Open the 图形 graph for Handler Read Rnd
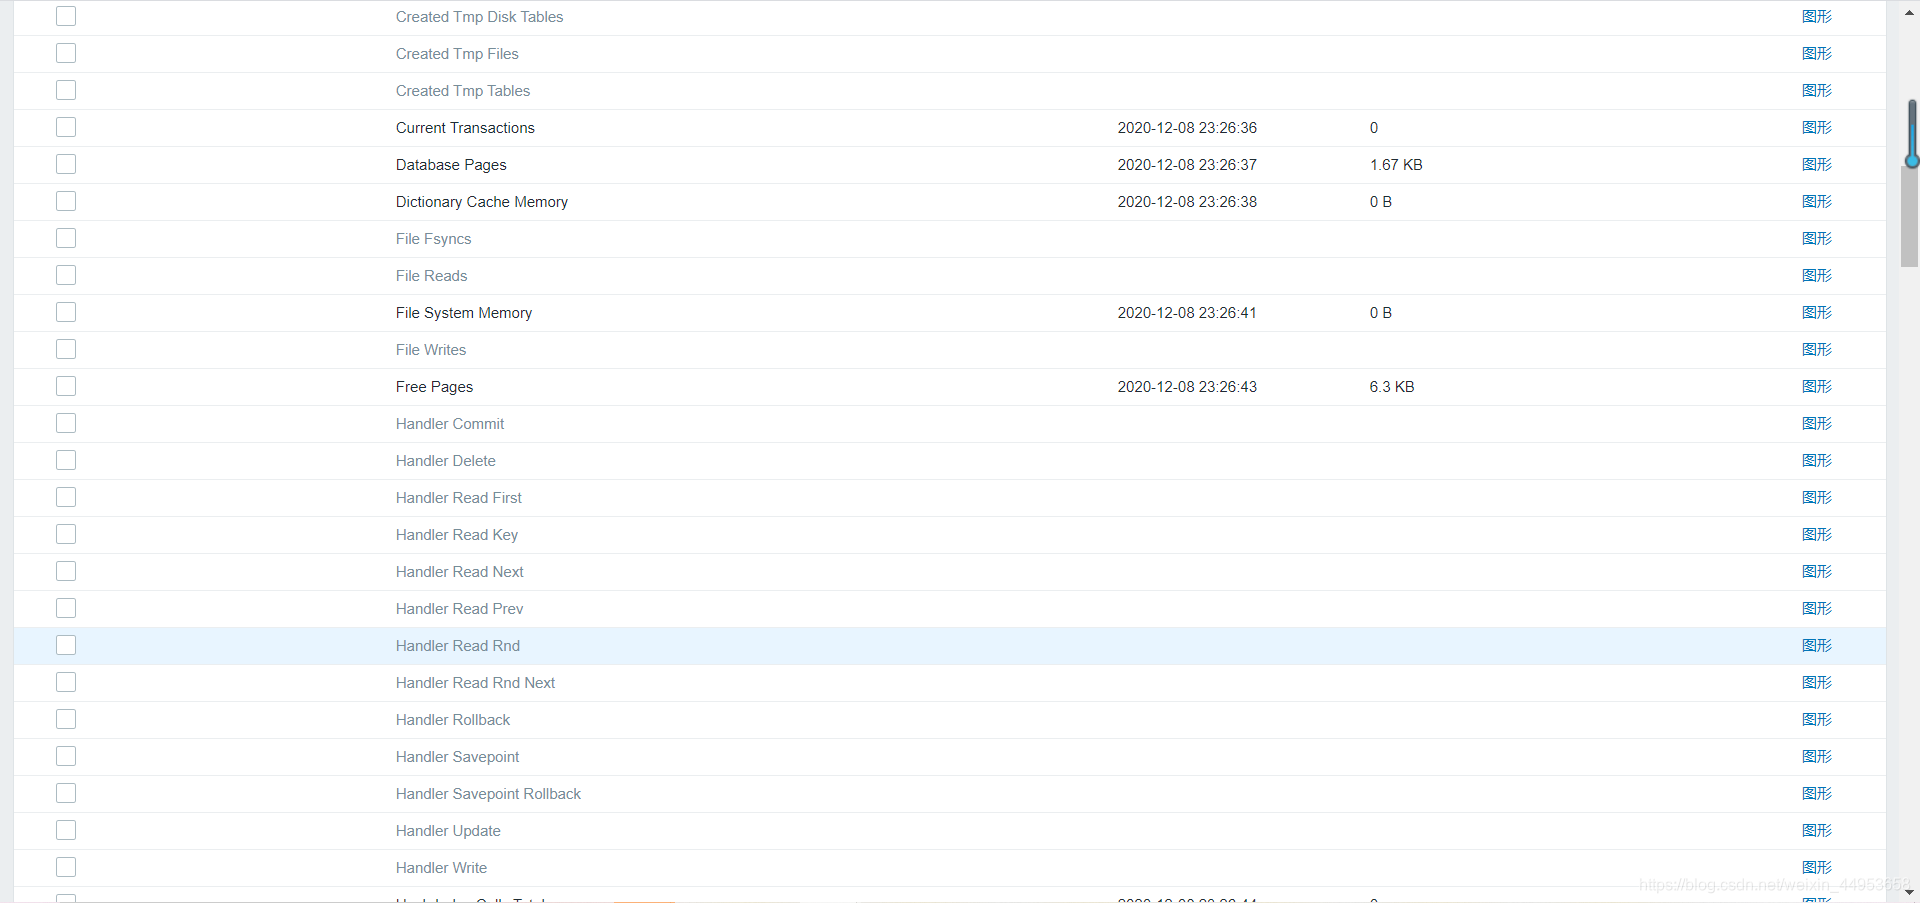The height and width of the screenshot is (903, 1920). coord(1817,645)
